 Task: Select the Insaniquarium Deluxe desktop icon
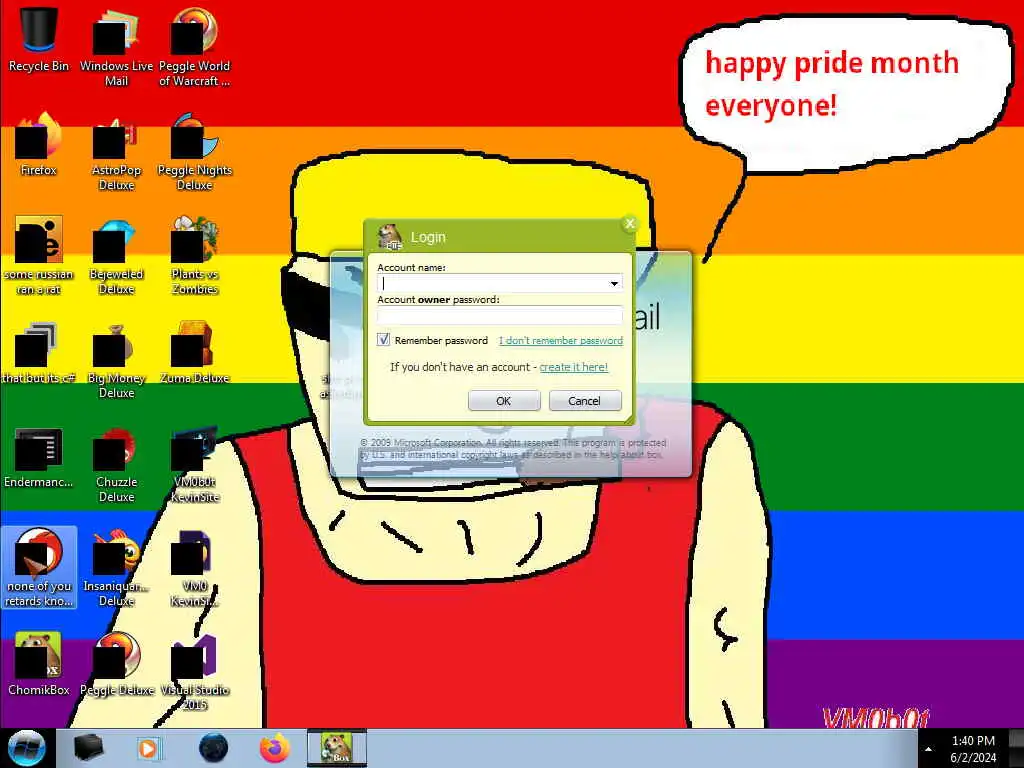click(116, 568)
